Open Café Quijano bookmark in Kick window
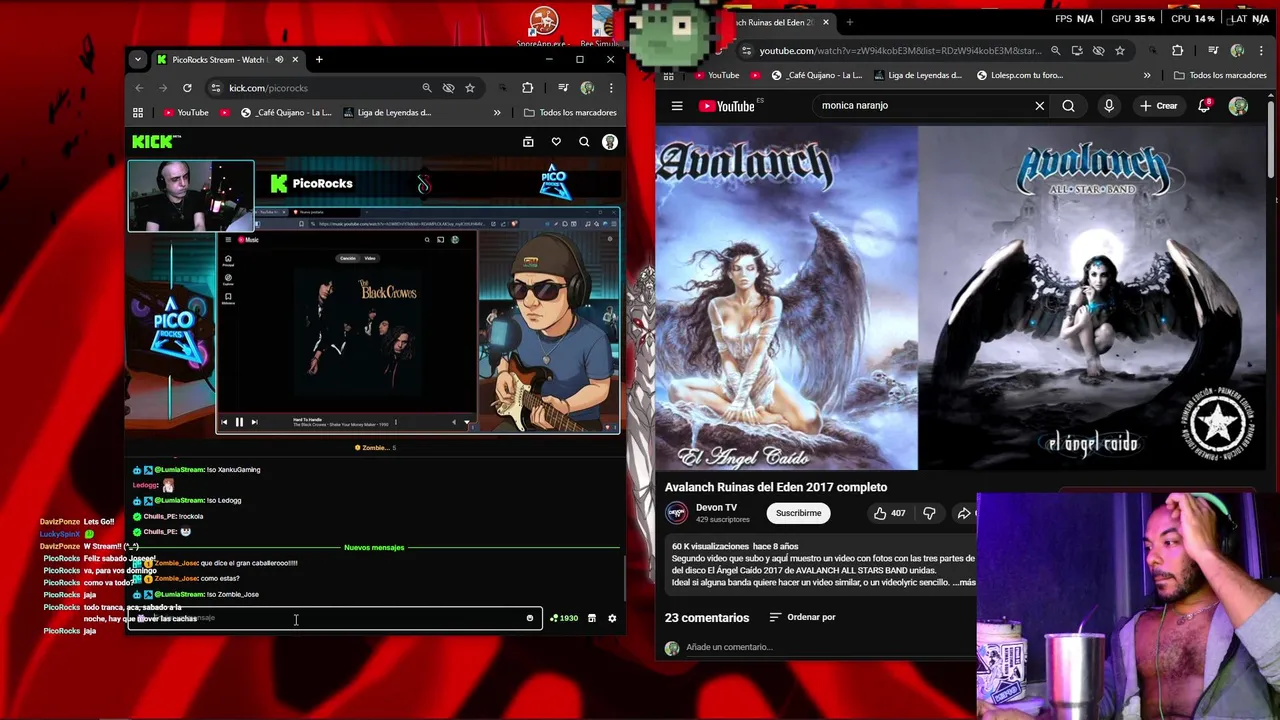1280x720 pixels. [x=287, y=113]
